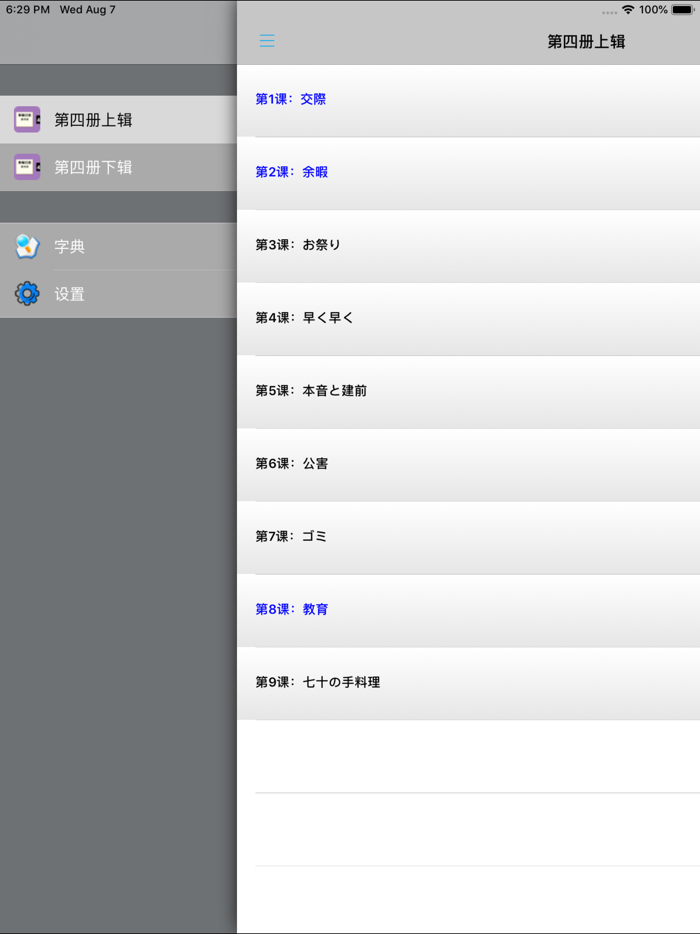Open lesson 第9课：七十の手料理
The height and width of the screenshot is (934, 700).
point(468,683)
